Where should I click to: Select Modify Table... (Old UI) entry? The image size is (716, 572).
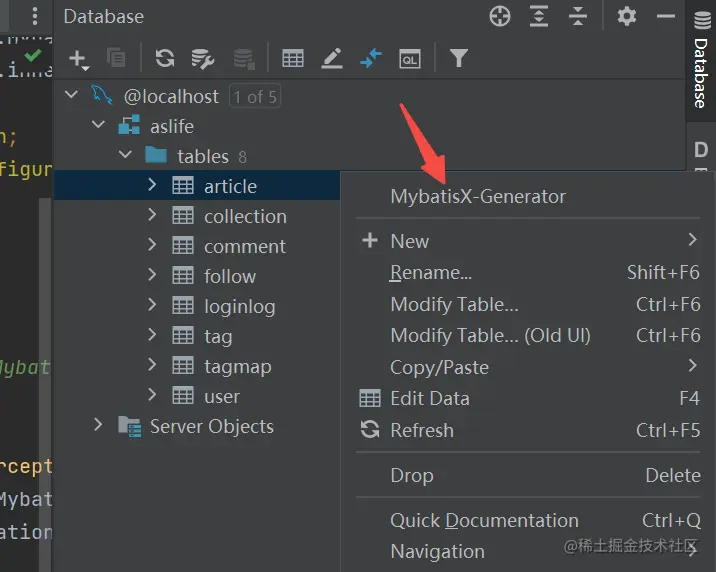point(528,336)
